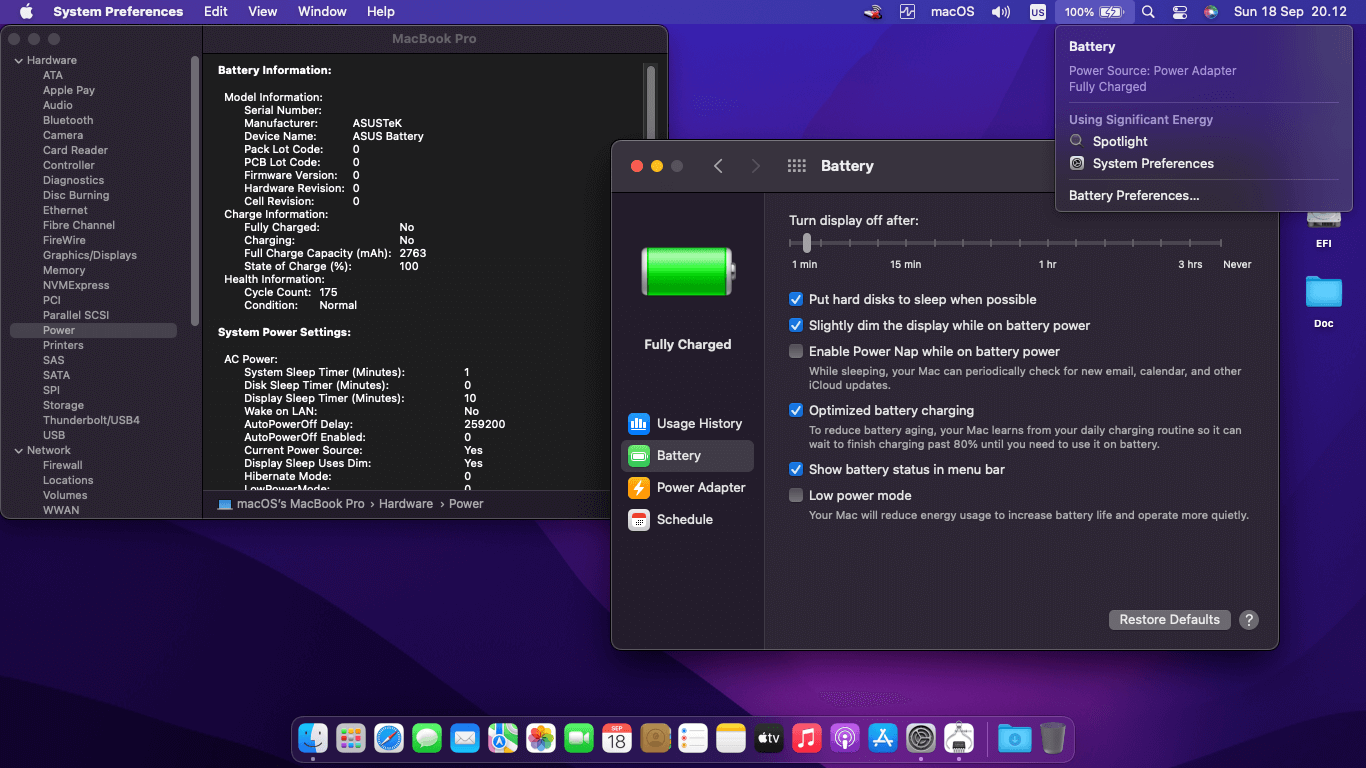This screenshot has height=768, width=1366.
Task: Click the help question mark button
Action: [1248, 620]
